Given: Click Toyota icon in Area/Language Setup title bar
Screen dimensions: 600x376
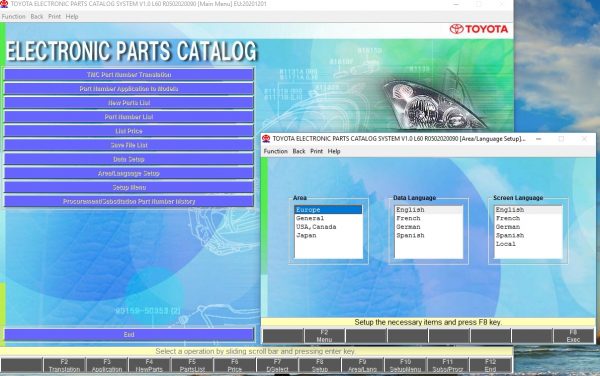Looking at the screenshot, I should click(x=266, y=138).
